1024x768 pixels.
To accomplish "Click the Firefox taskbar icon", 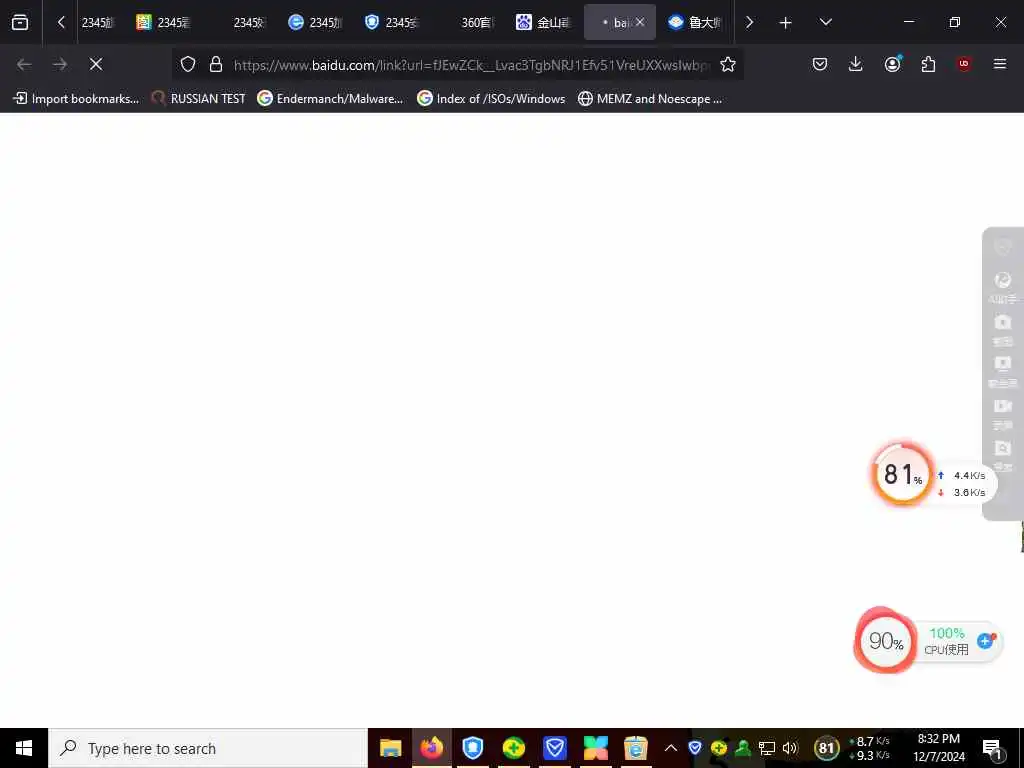I will [x=432, y=748].
